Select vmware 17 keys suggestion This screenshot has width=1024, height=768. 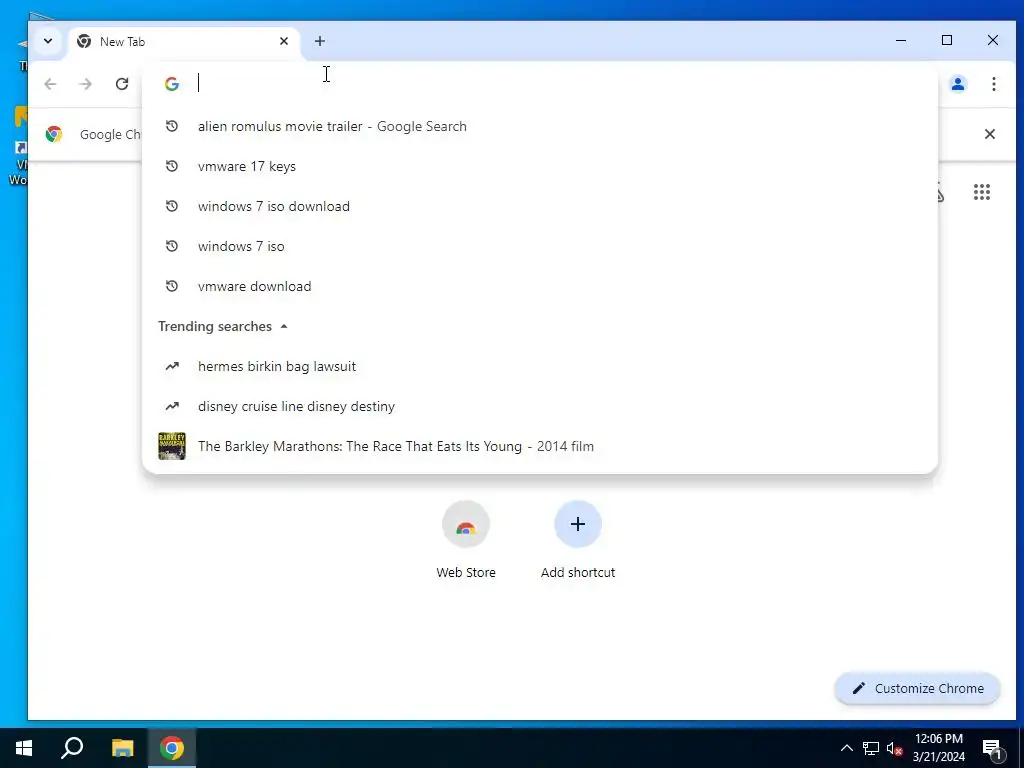coord(539,167)
